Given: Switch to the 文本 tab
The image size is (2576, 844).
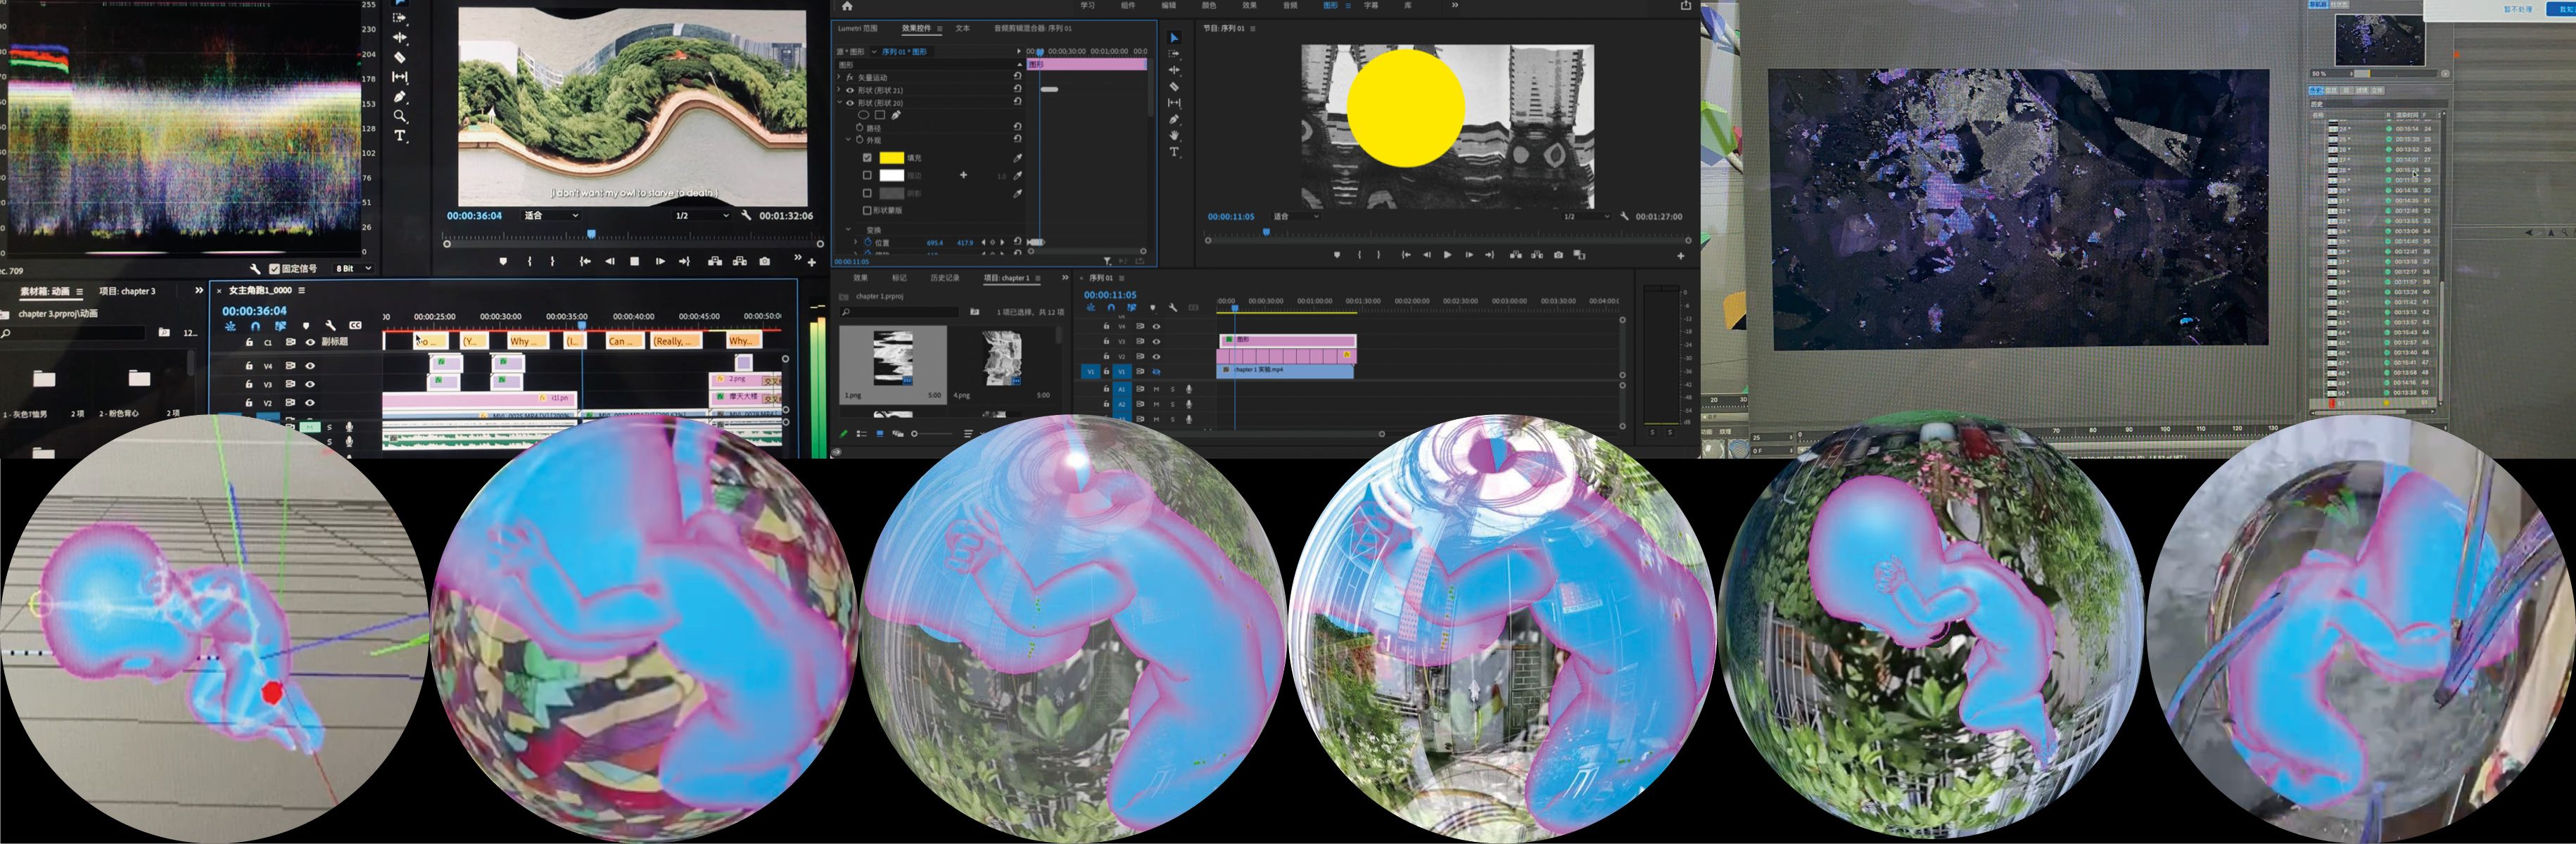Looking at the screenshot, I should coord(962,28).
